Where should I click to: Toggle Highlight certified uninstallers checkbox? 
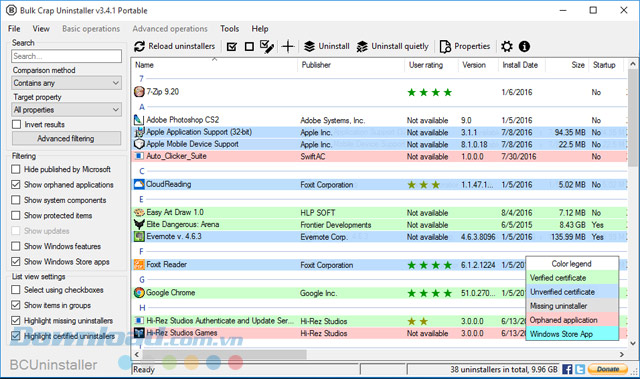click(x=16, y=336)
